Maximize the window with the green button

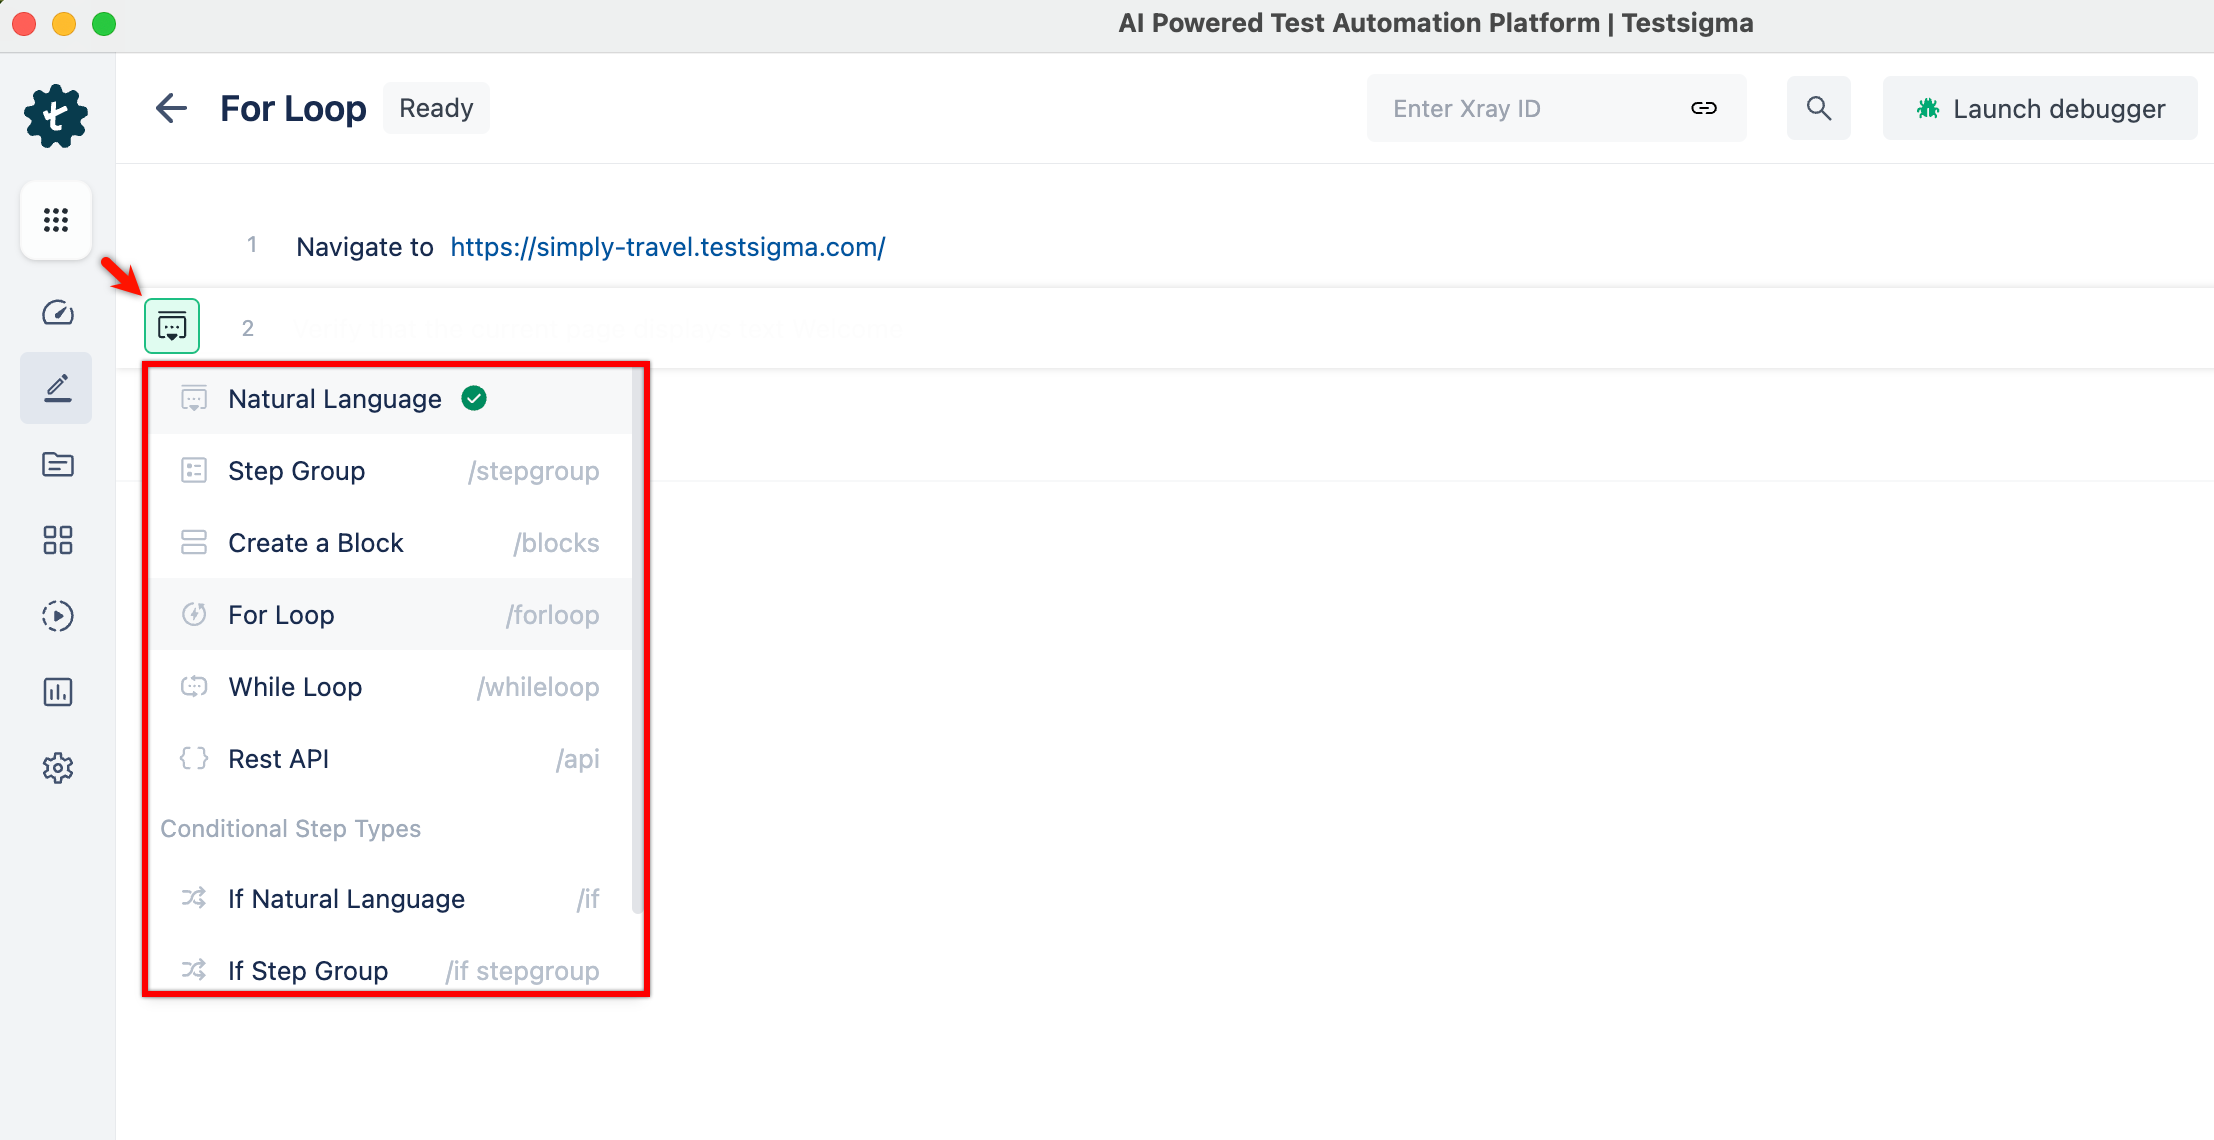point(104,24)
